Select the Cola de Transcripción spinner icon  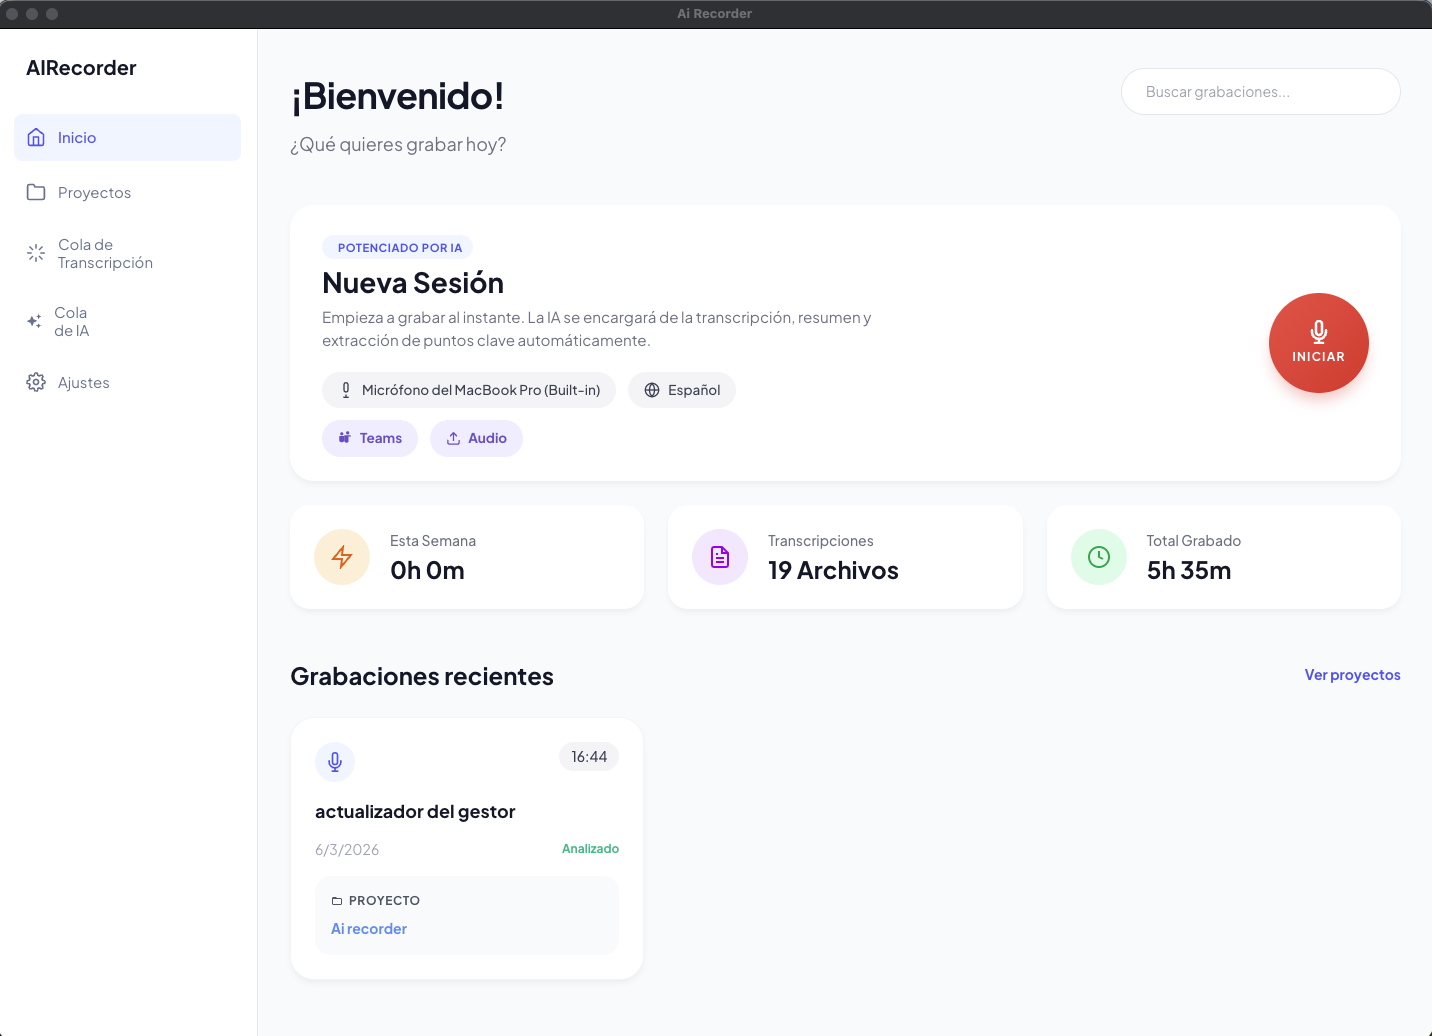click(36, 253)
